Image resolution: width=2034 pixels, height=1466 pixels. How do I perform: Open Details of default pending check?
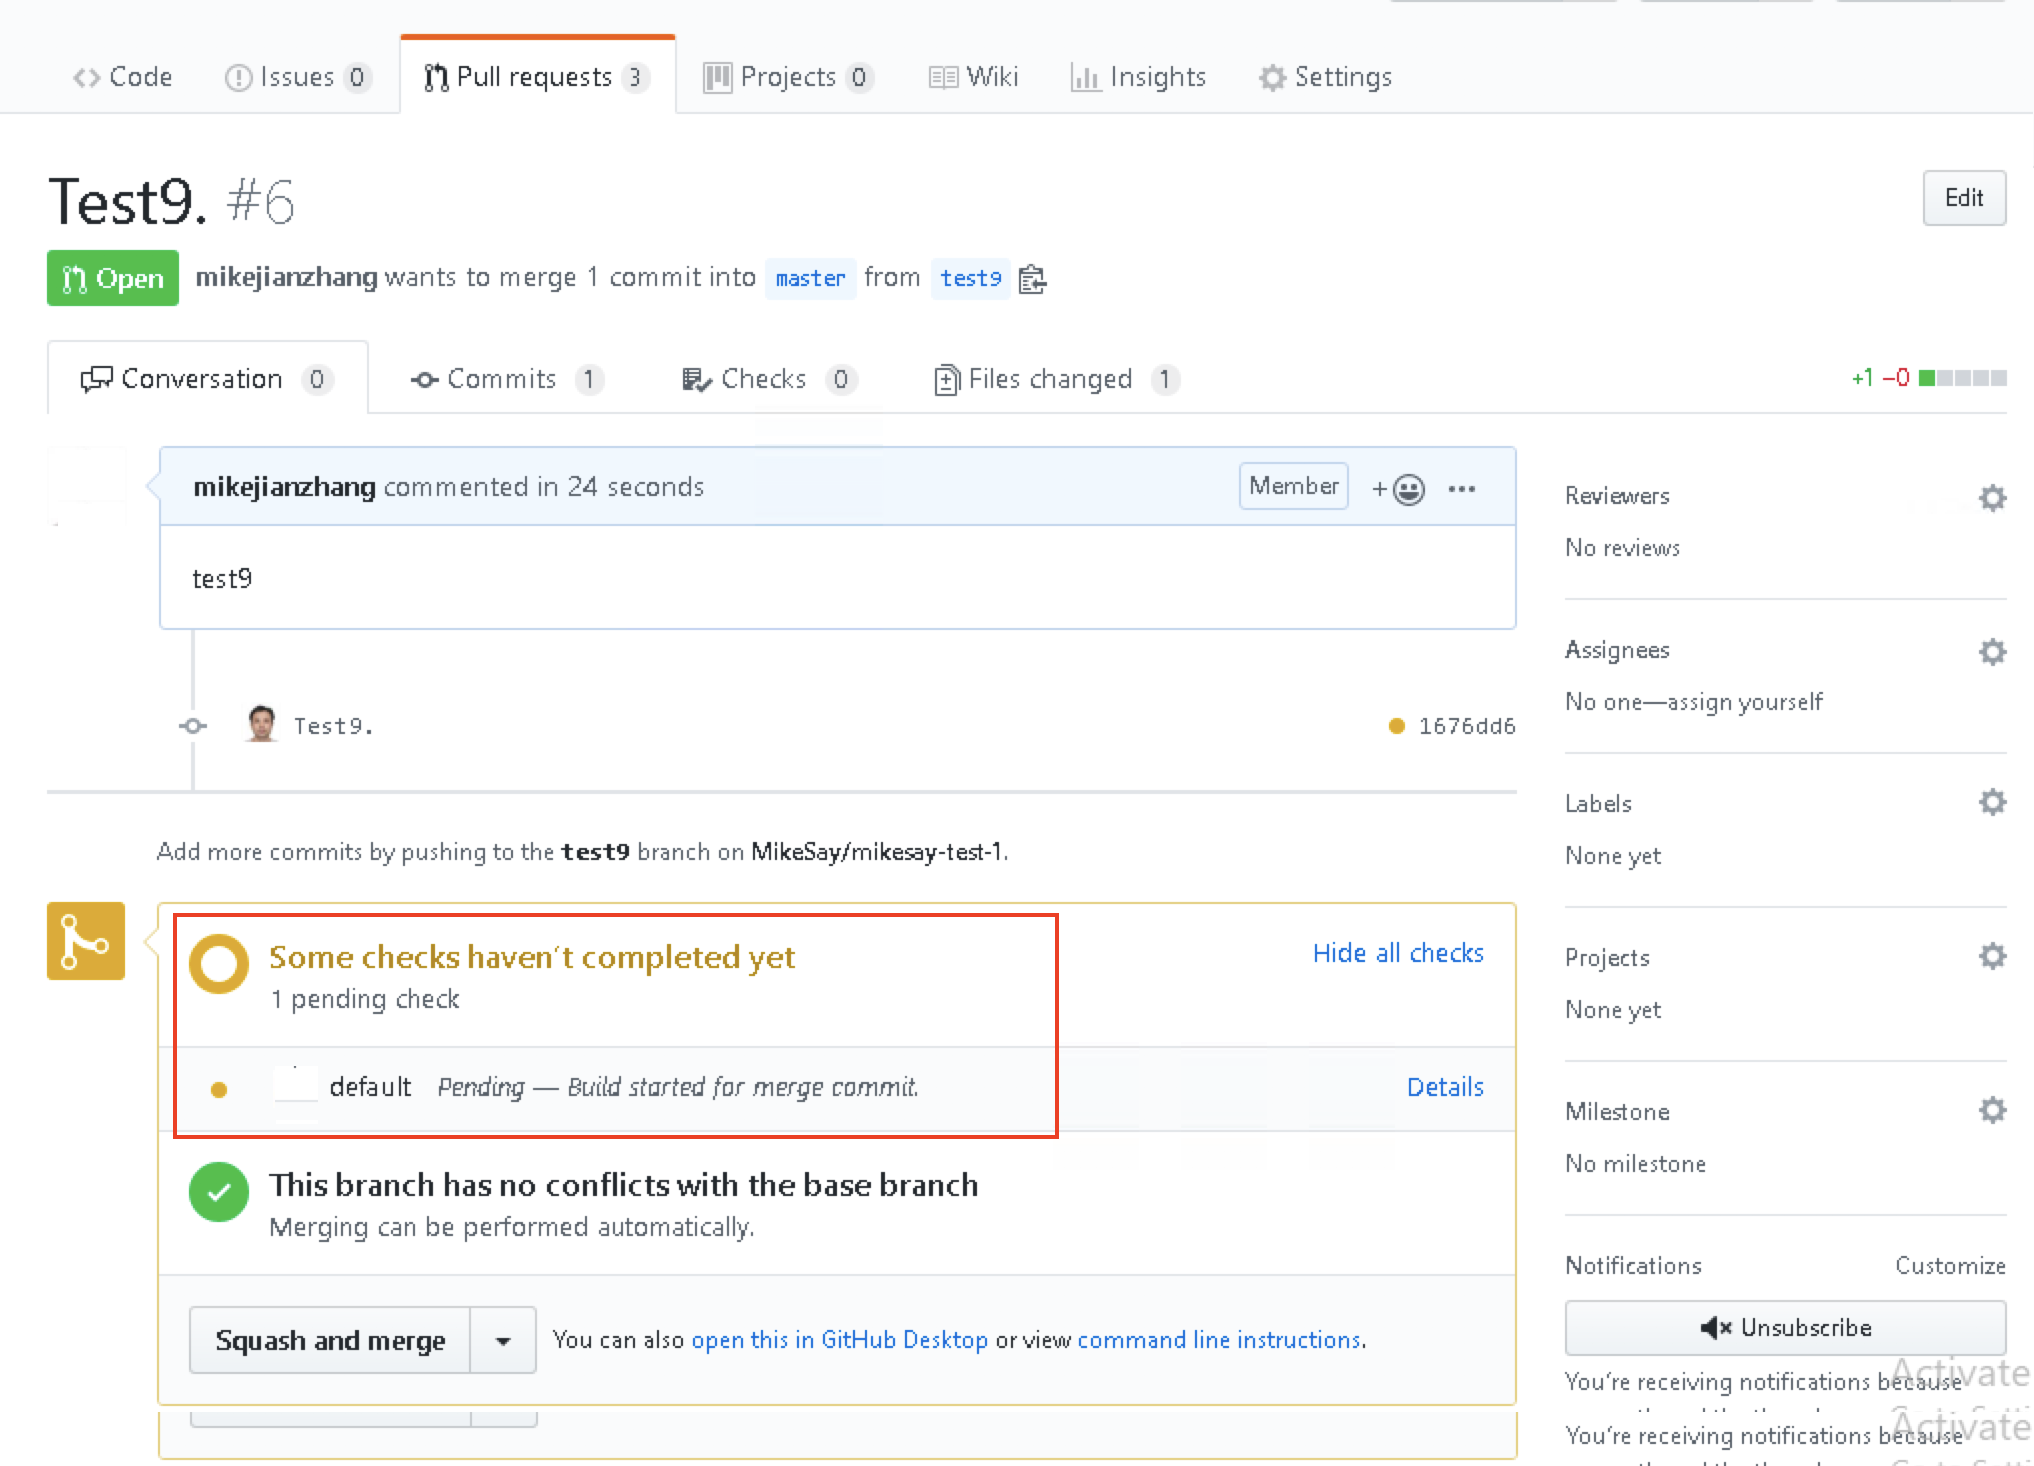point(1444,1086)
